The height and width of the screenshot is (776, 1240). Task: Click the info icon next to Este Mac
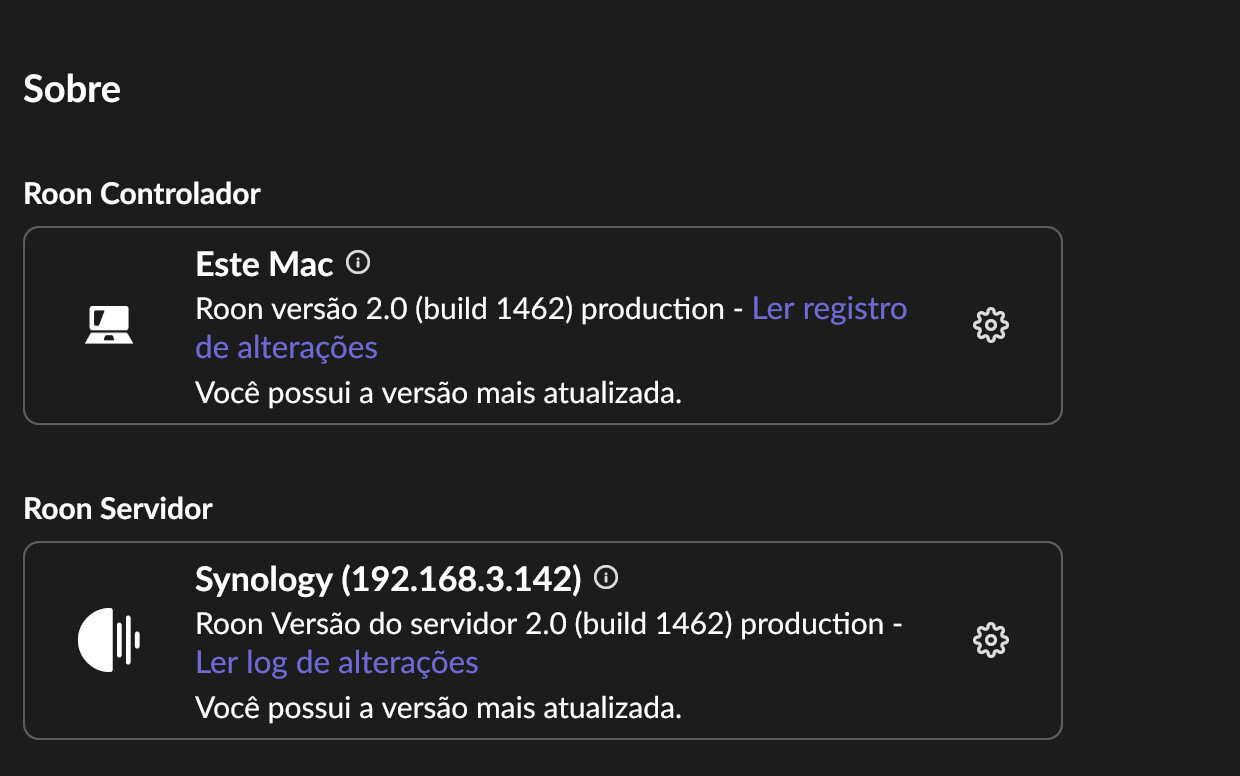357,263
